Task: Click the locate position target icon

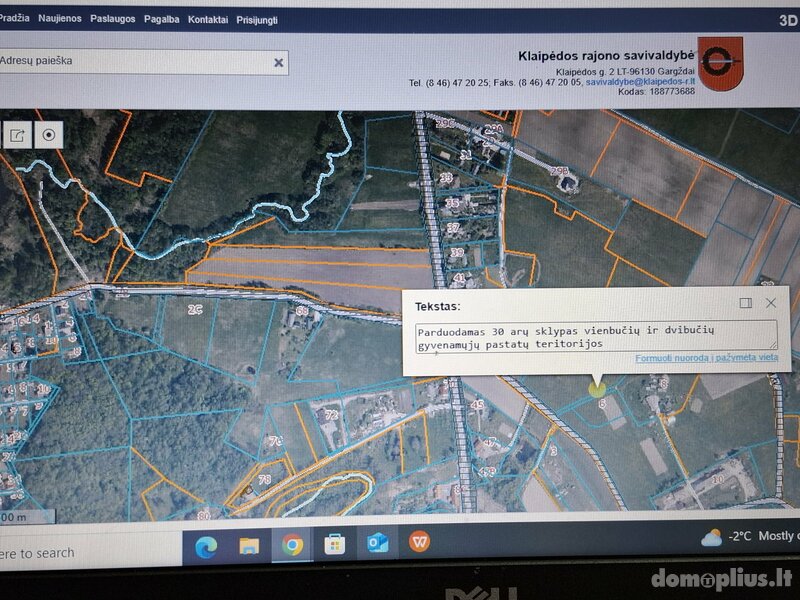Action: point(48,135)
